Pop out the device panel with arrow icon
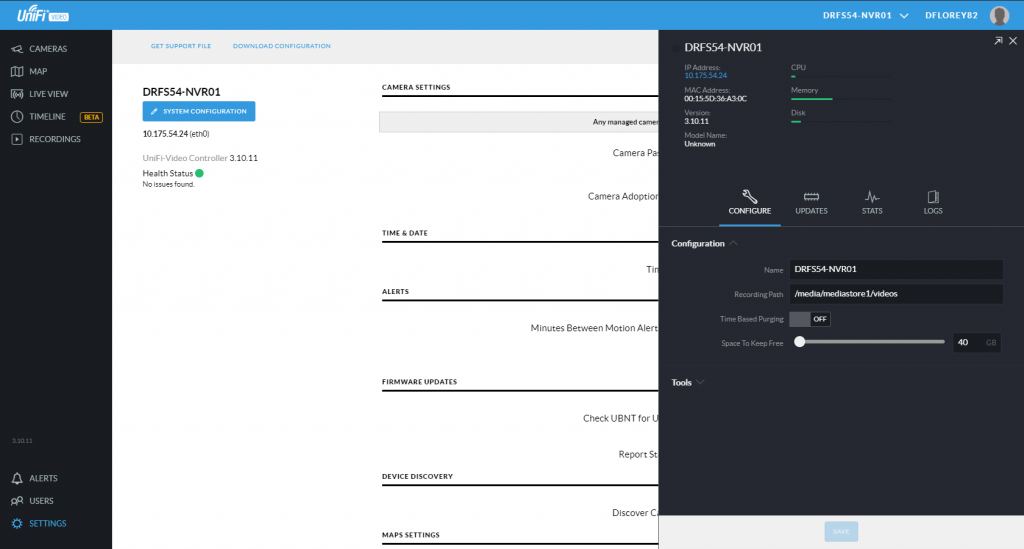Image resolution: width=1024 pixels, height=549 pixels. tap(998, 40)
